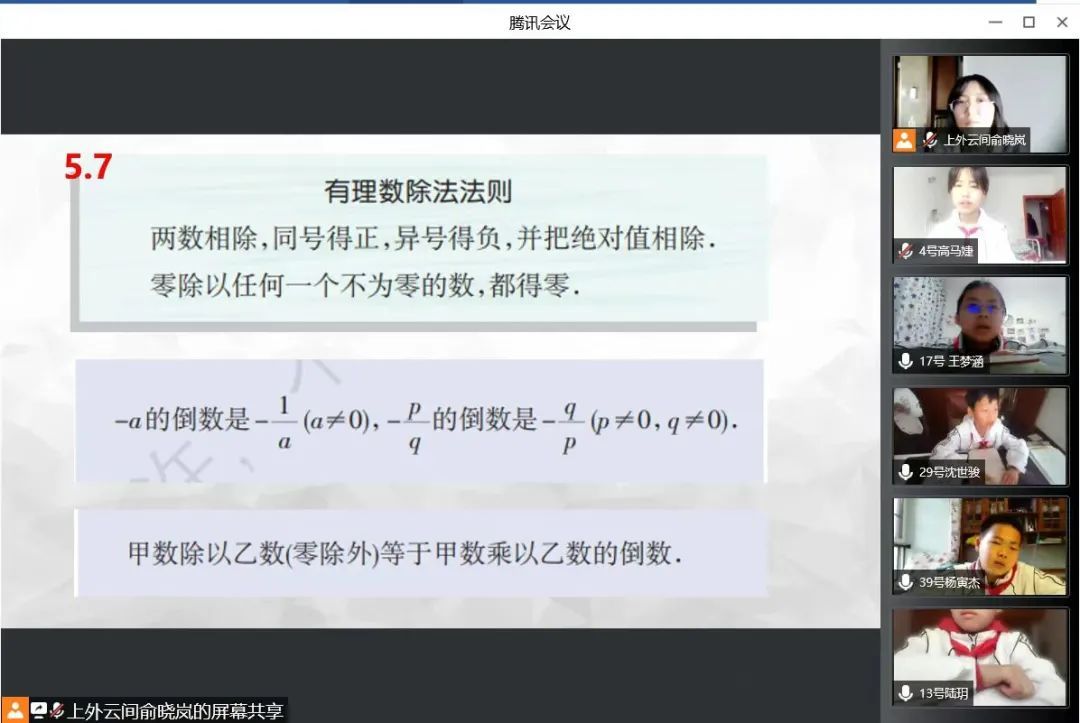Select the 13号陆玥 video thumbnail

coord(979,657)
